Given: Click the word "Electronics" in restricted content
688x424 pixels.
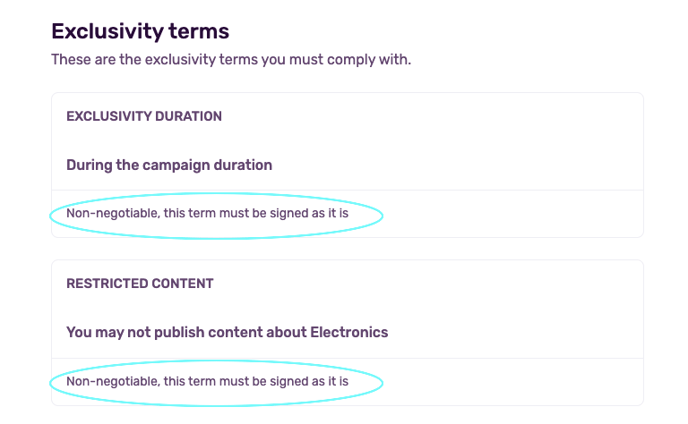Looking at the screenshot, I should point(347,332).
